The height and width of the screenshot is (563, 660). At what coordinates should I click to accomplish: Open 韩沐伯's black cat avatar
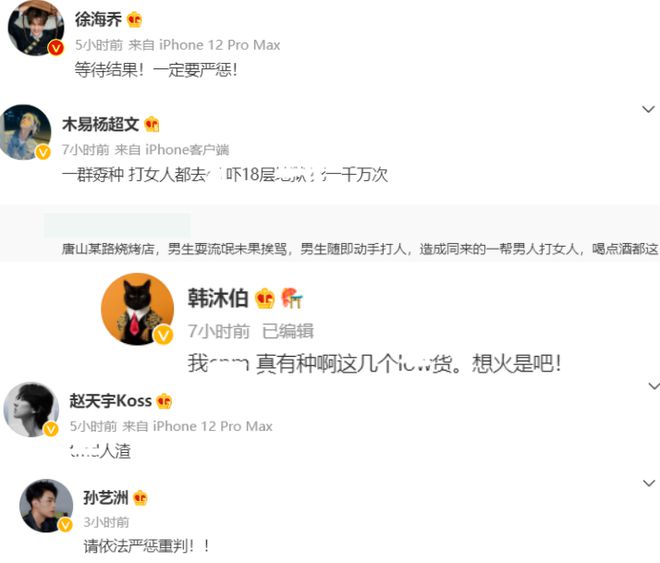point(137,309)
